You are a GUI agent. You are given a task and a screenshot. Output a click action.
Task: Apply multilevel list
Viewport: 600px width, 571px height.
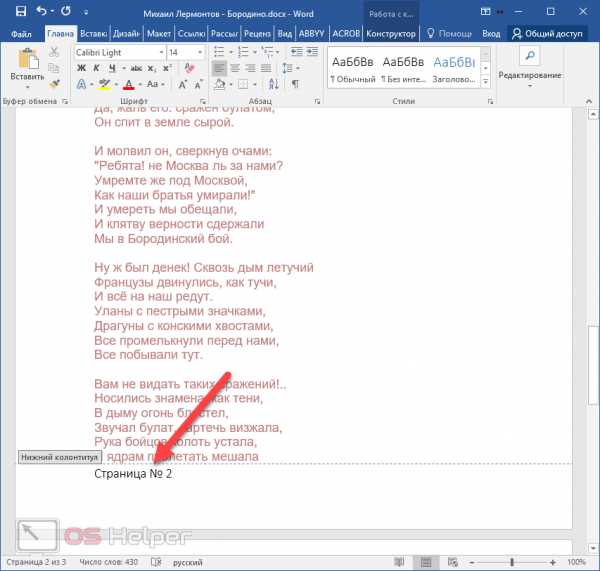(x=267, y=51)
